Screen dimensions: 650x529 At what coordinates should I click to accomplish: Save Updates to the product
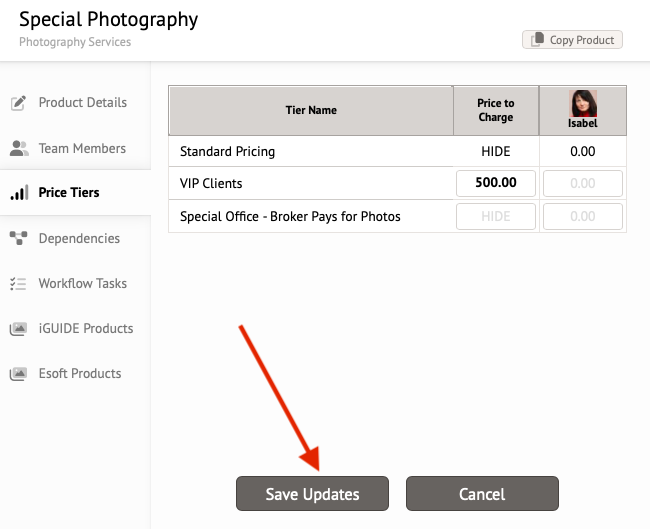coord(312,493)
